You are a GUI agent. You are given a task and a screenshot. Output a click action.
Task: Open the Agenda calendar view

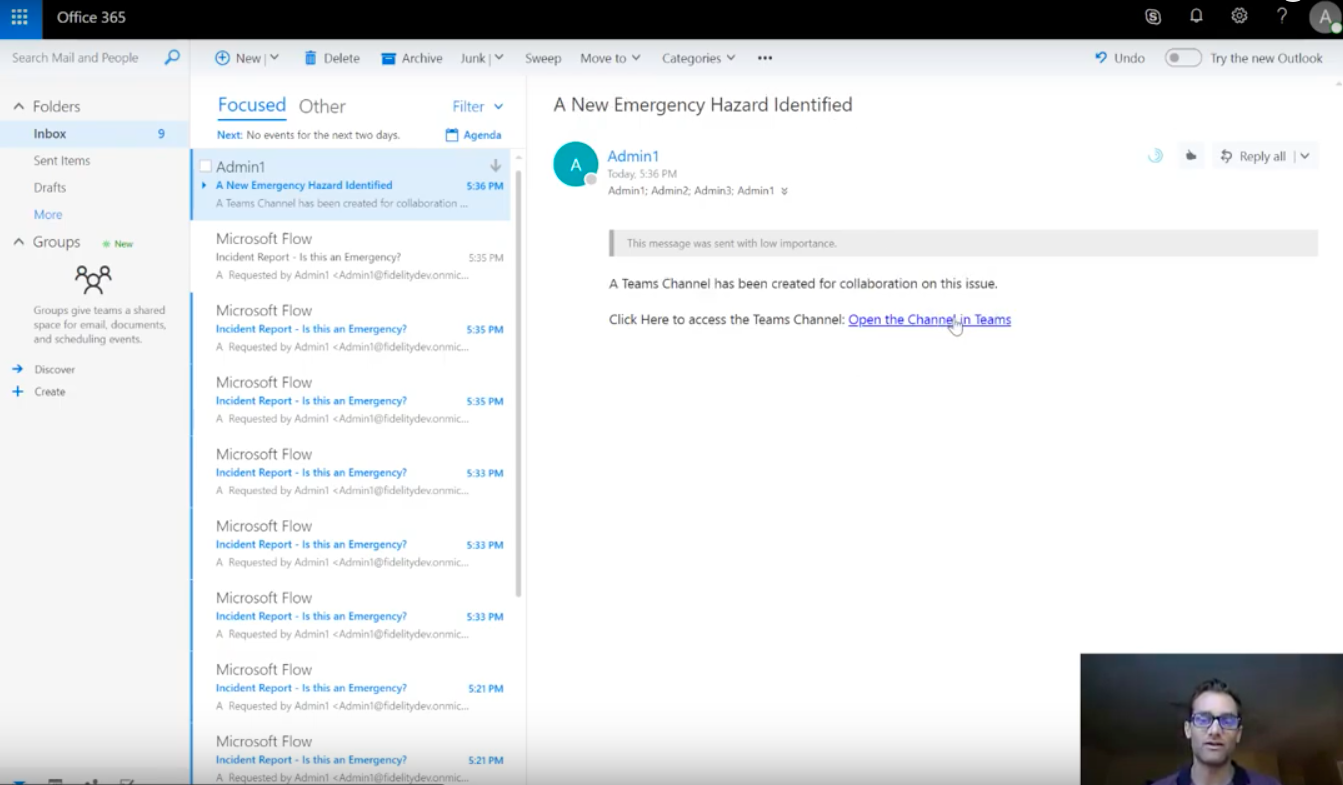(x=473, y=135)
